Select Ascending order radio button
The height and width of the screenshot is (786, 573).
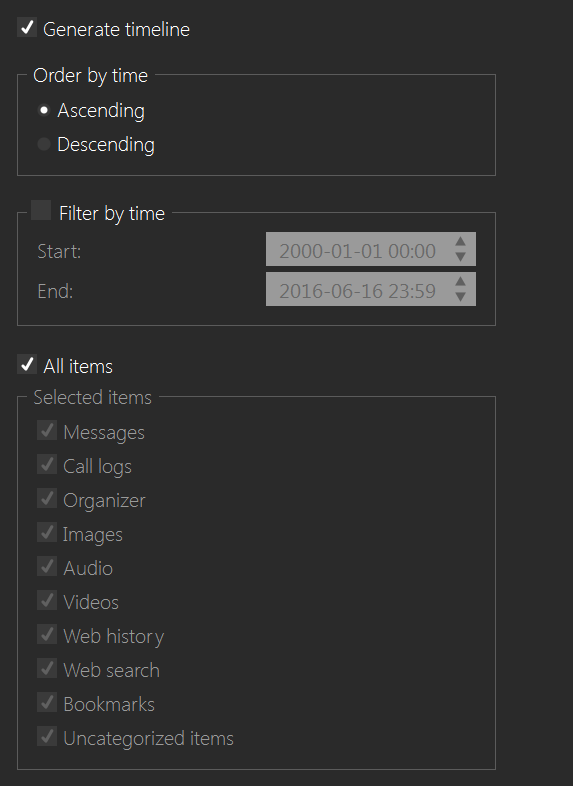[44, 110]
